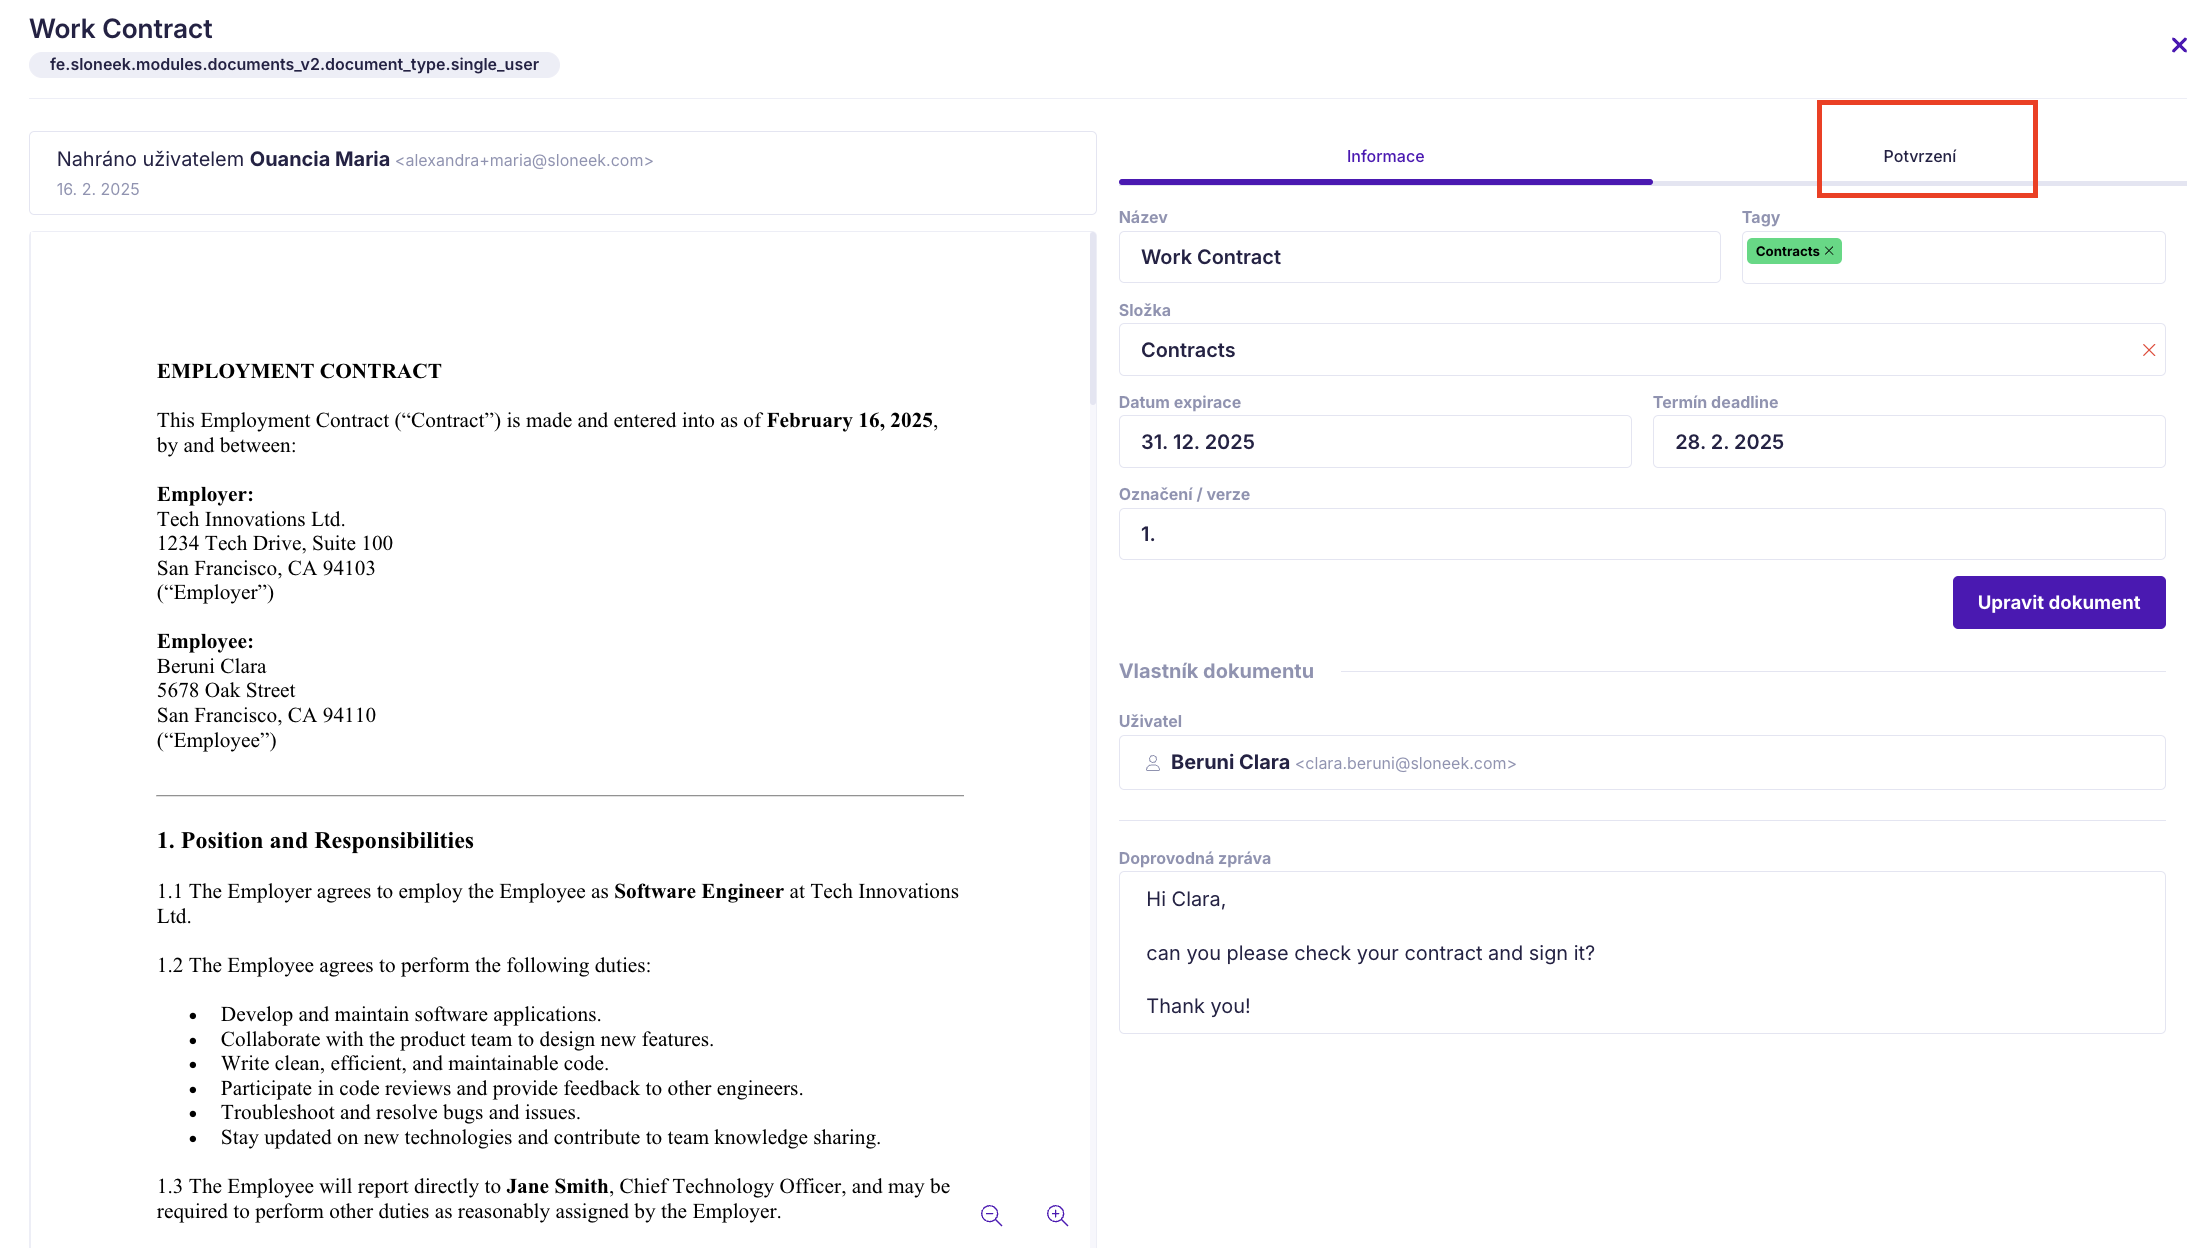This screenshot has width=2202, height=1248.
Task: Click the EMPLOYMENT CONTRACT heading
Action: tap(299, 371)
